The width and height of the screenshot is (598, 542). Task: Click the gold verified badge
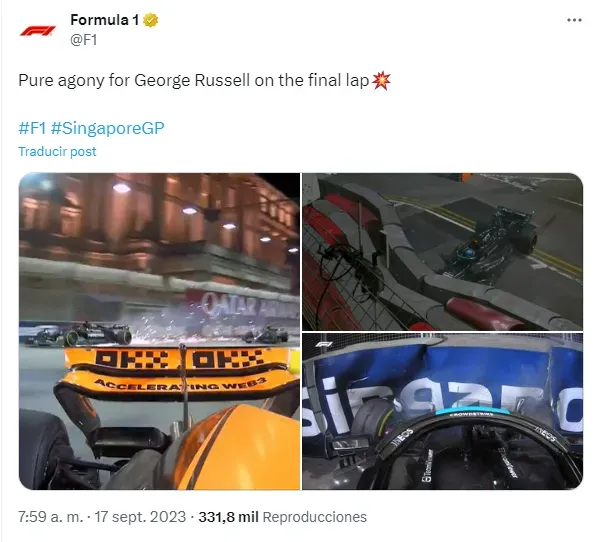150,20
